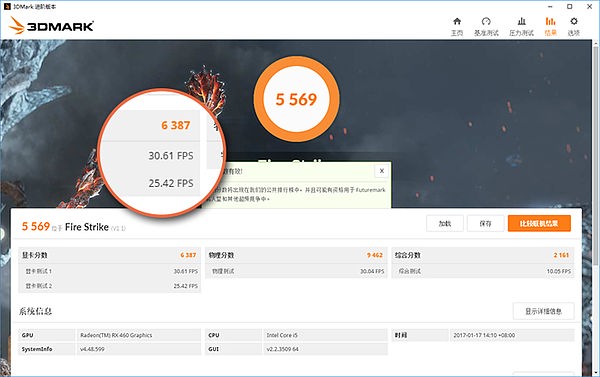The height and width of the screenshot is (377, 600).
Task: Click the 系统信息 section heading
Action: (x=36, y=311)
